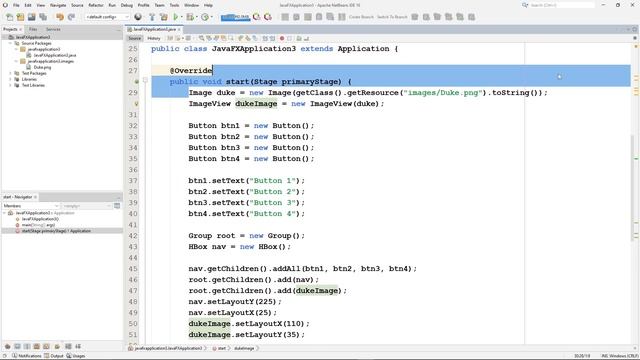Click the stop macro recording icon
640x360 pixels.
[x=289, y=38]
